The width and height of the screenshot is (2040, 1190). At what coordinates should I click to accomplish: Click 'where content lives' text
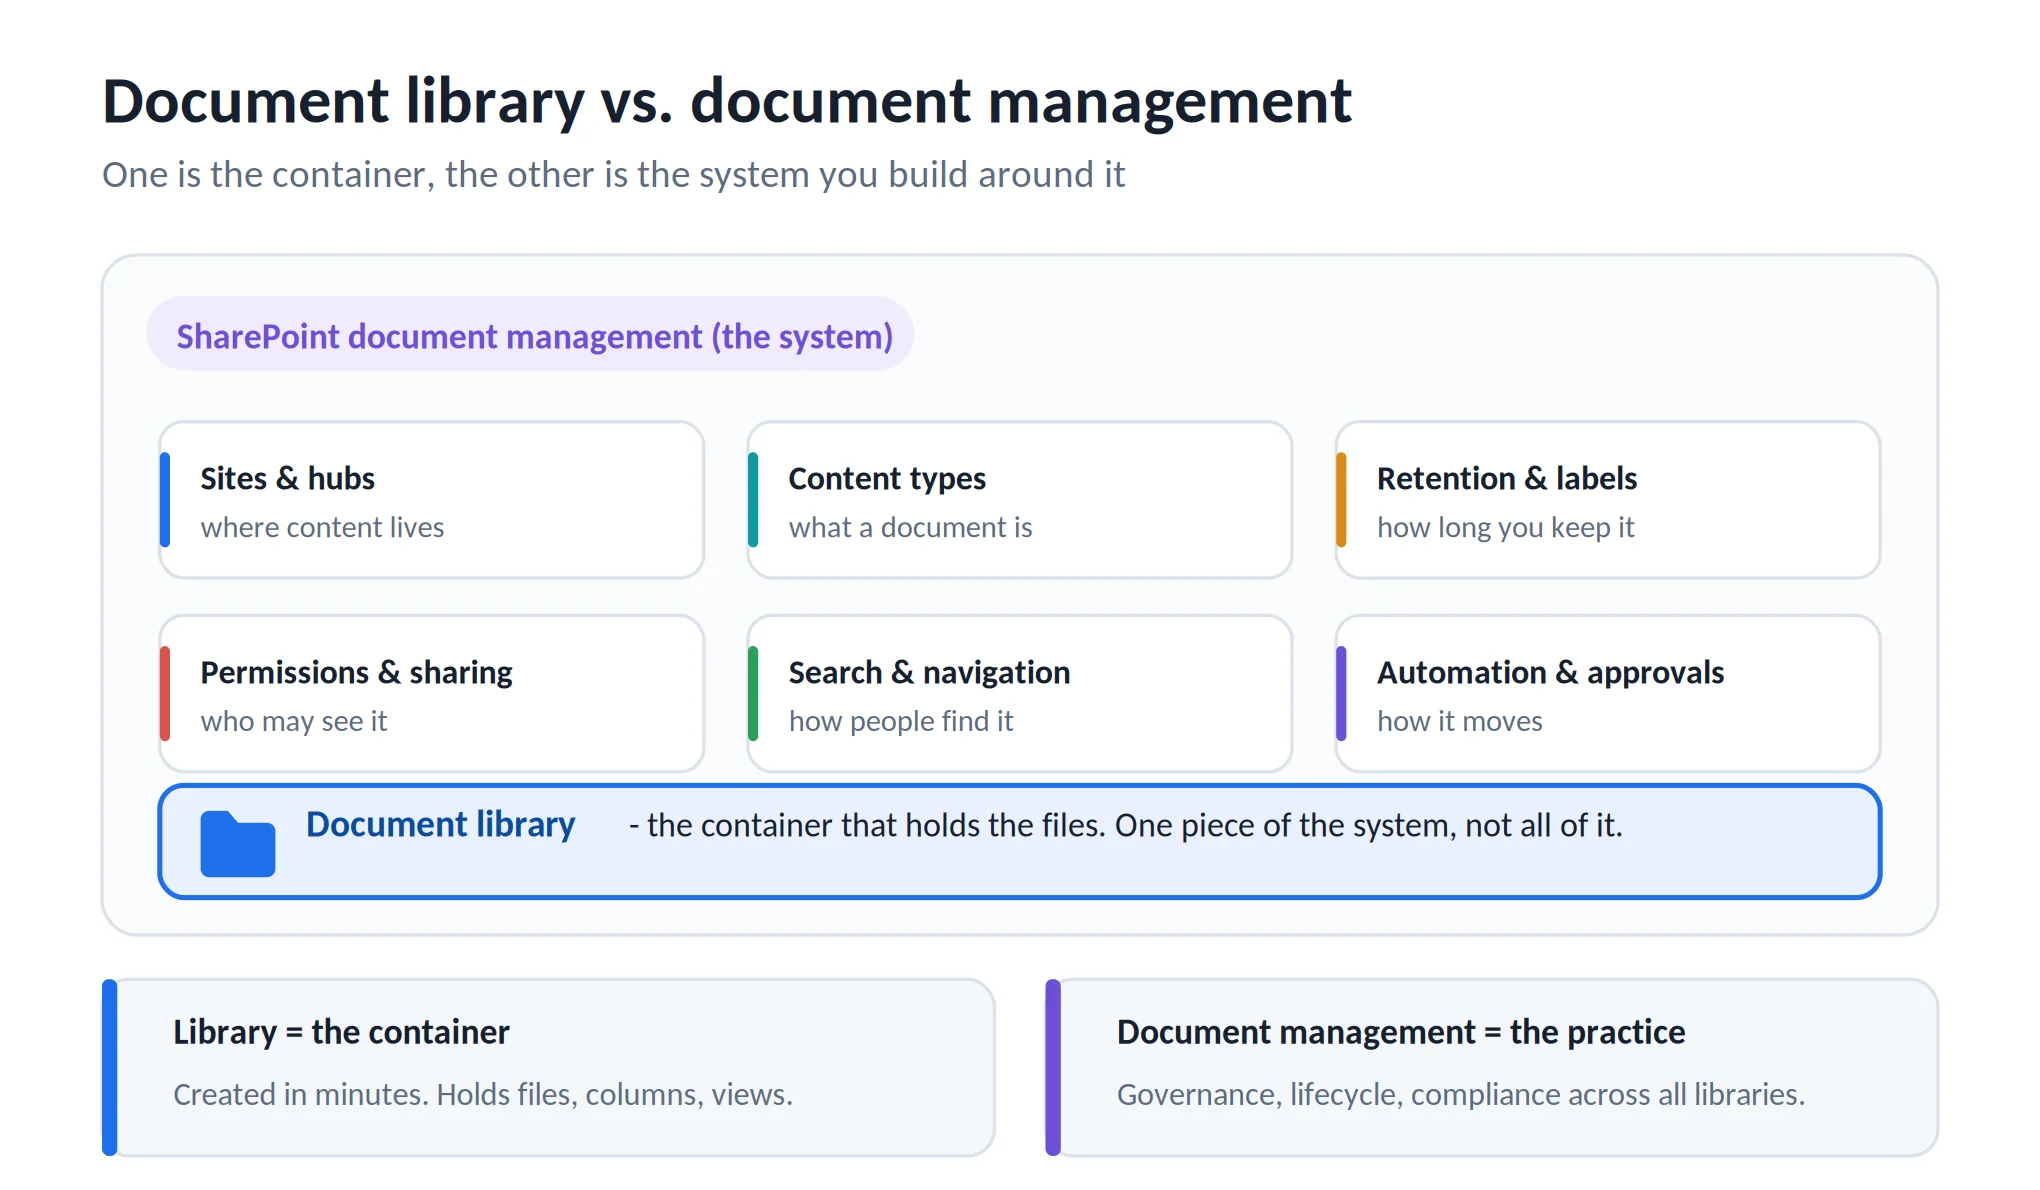[x=322, y=527]
